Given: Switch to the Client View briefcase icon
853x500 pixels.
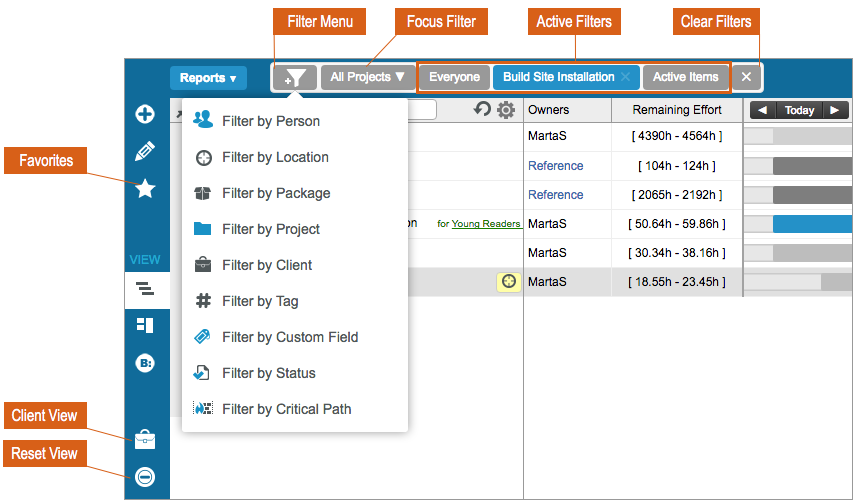Looking at the screenshot, I should 145,439.
